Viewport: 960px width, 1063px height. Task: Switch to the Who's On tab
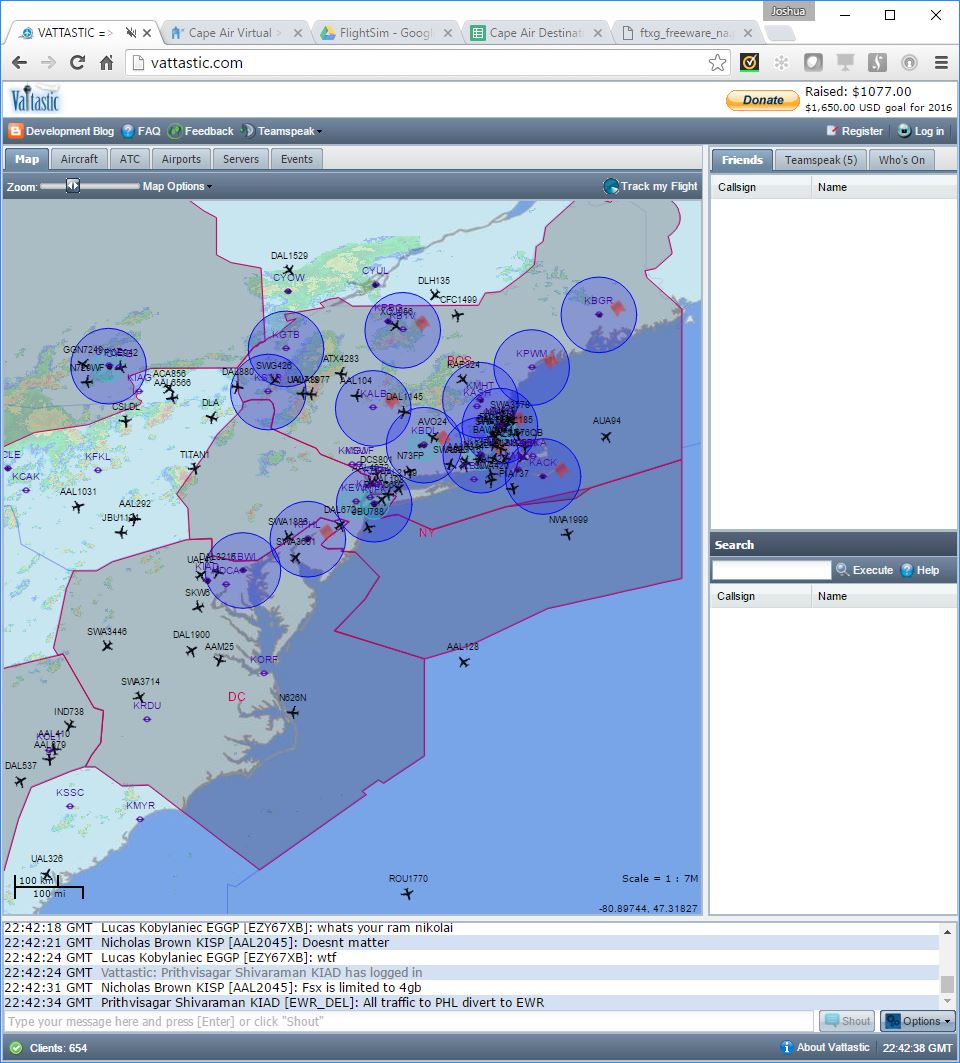901,160
